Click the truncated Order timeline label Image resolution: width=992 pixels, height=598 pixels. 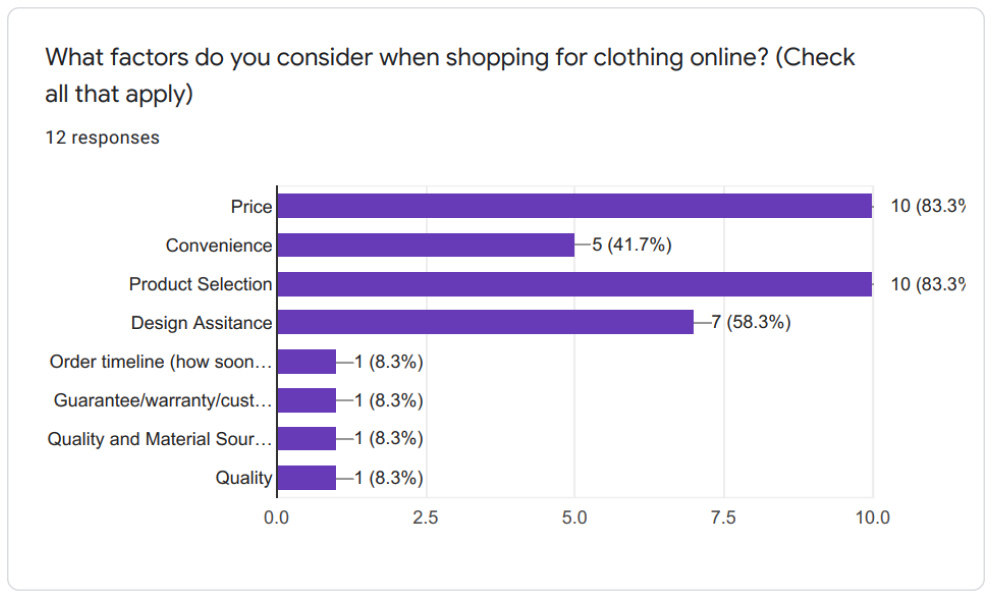[x=161, y=361]
